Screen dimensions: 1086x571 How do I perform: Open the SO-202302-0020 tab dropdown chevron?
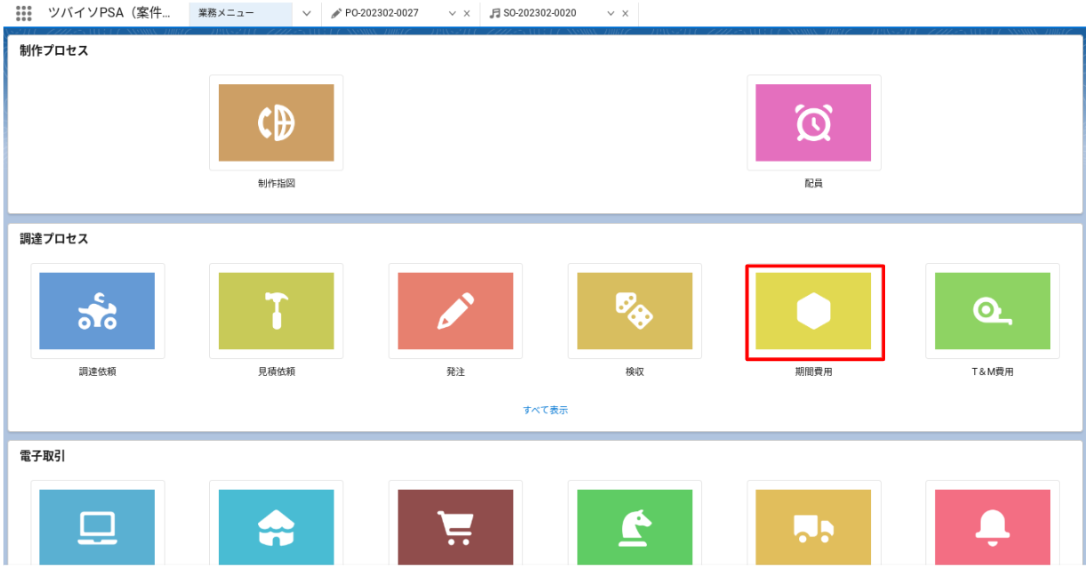click(x=611, y=13)
